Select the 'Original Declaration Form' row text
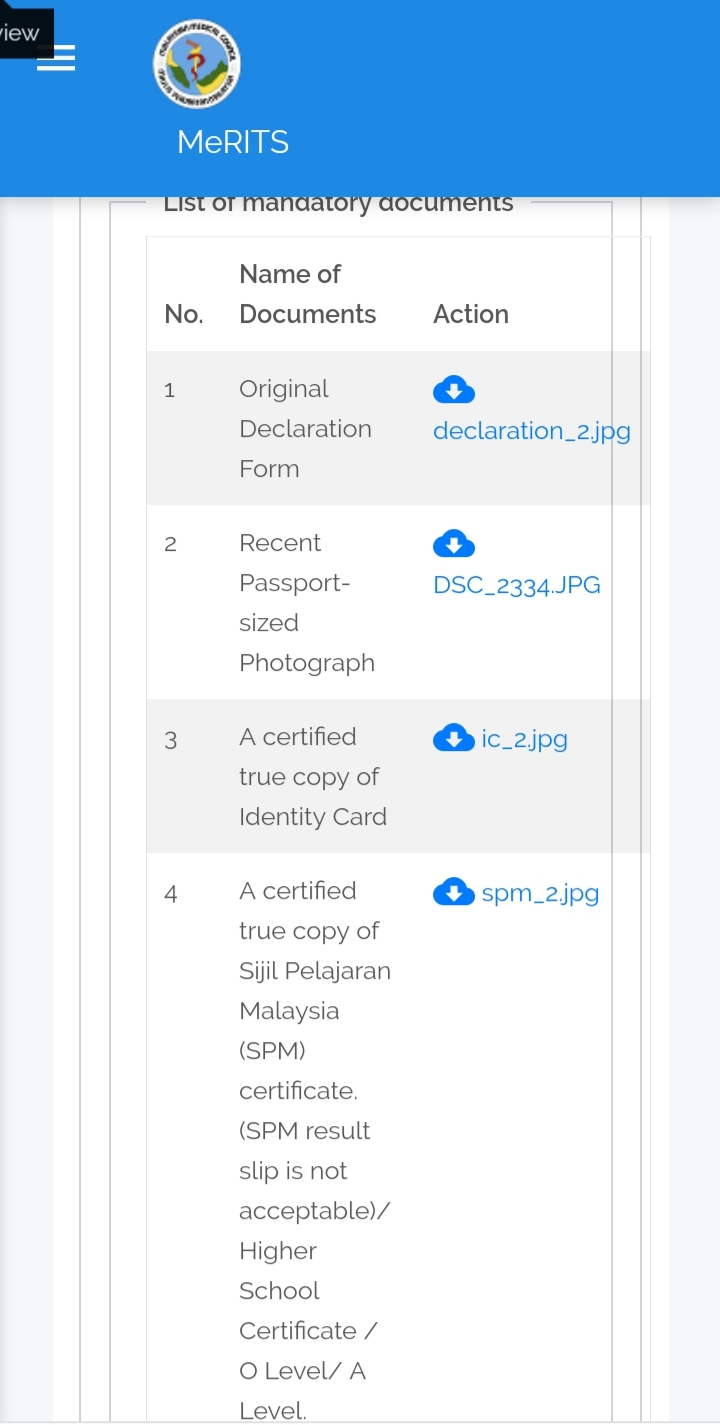 coord(305,429)
